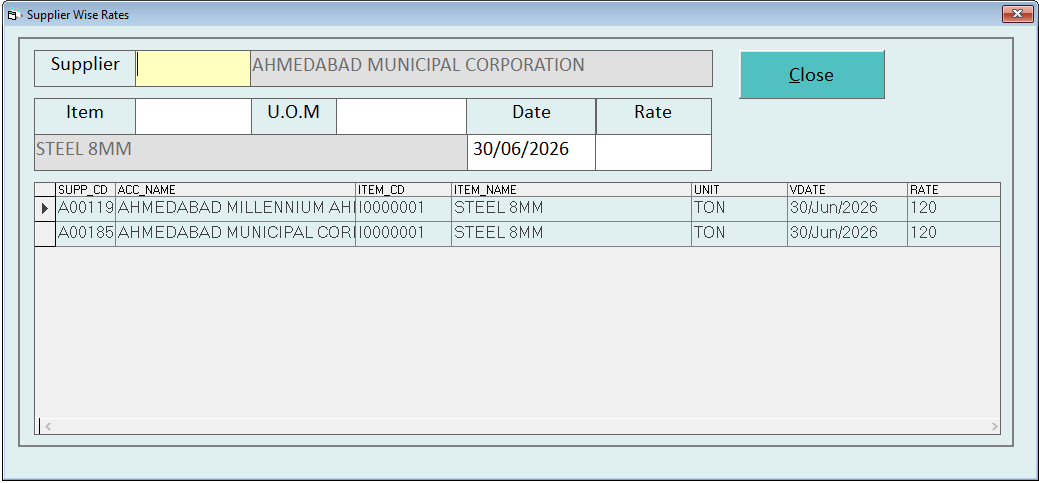Click the SUPP_CD column header
The width and height of the screenshot is (1039, 483).
coord(85,189)
